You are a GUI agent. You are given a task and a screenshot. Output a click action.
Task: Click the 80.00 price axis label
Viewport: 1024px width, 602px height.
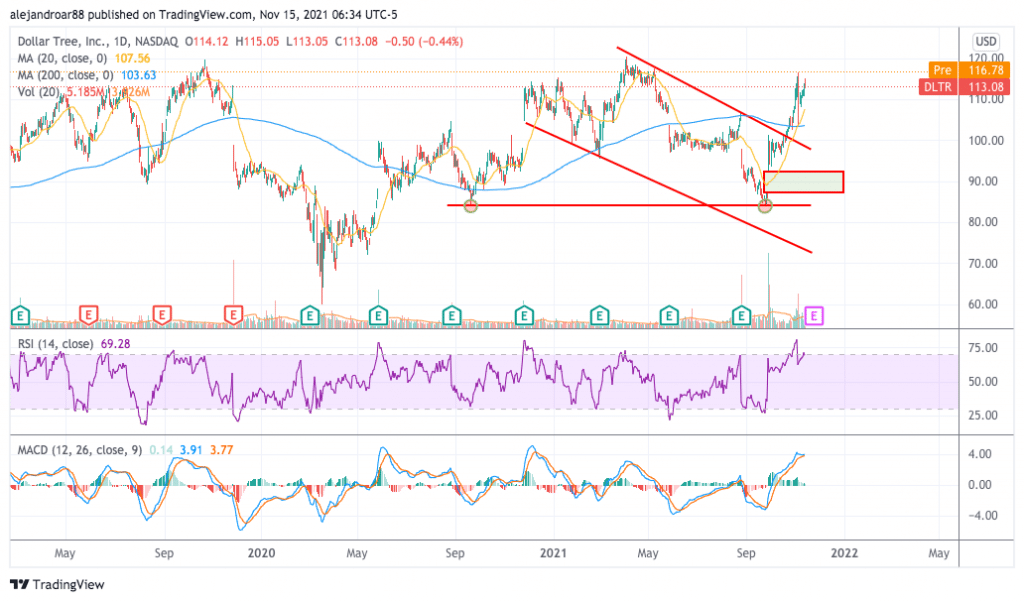982,222
